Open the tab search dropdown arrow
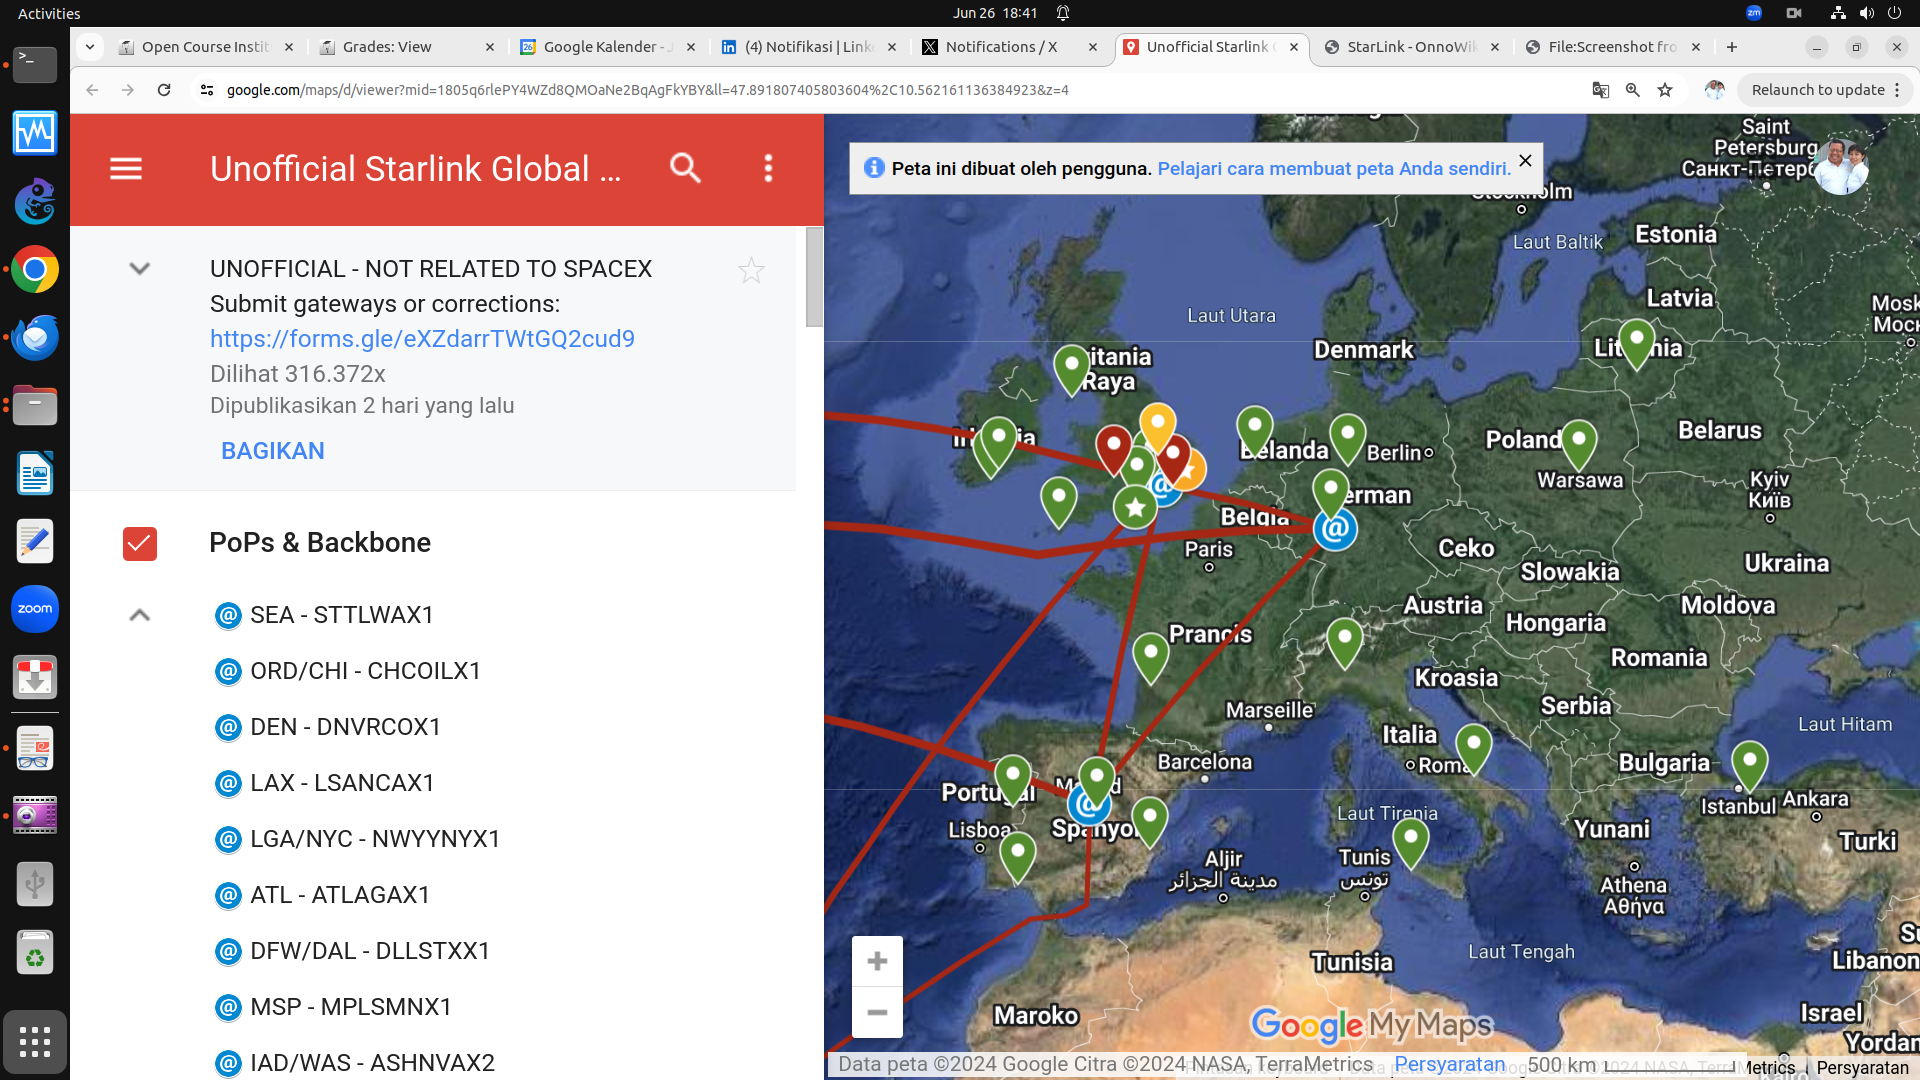Image resolution: width=1920 pixels, height=1080 pixels. pyautogui.click(x=90, y=47)
